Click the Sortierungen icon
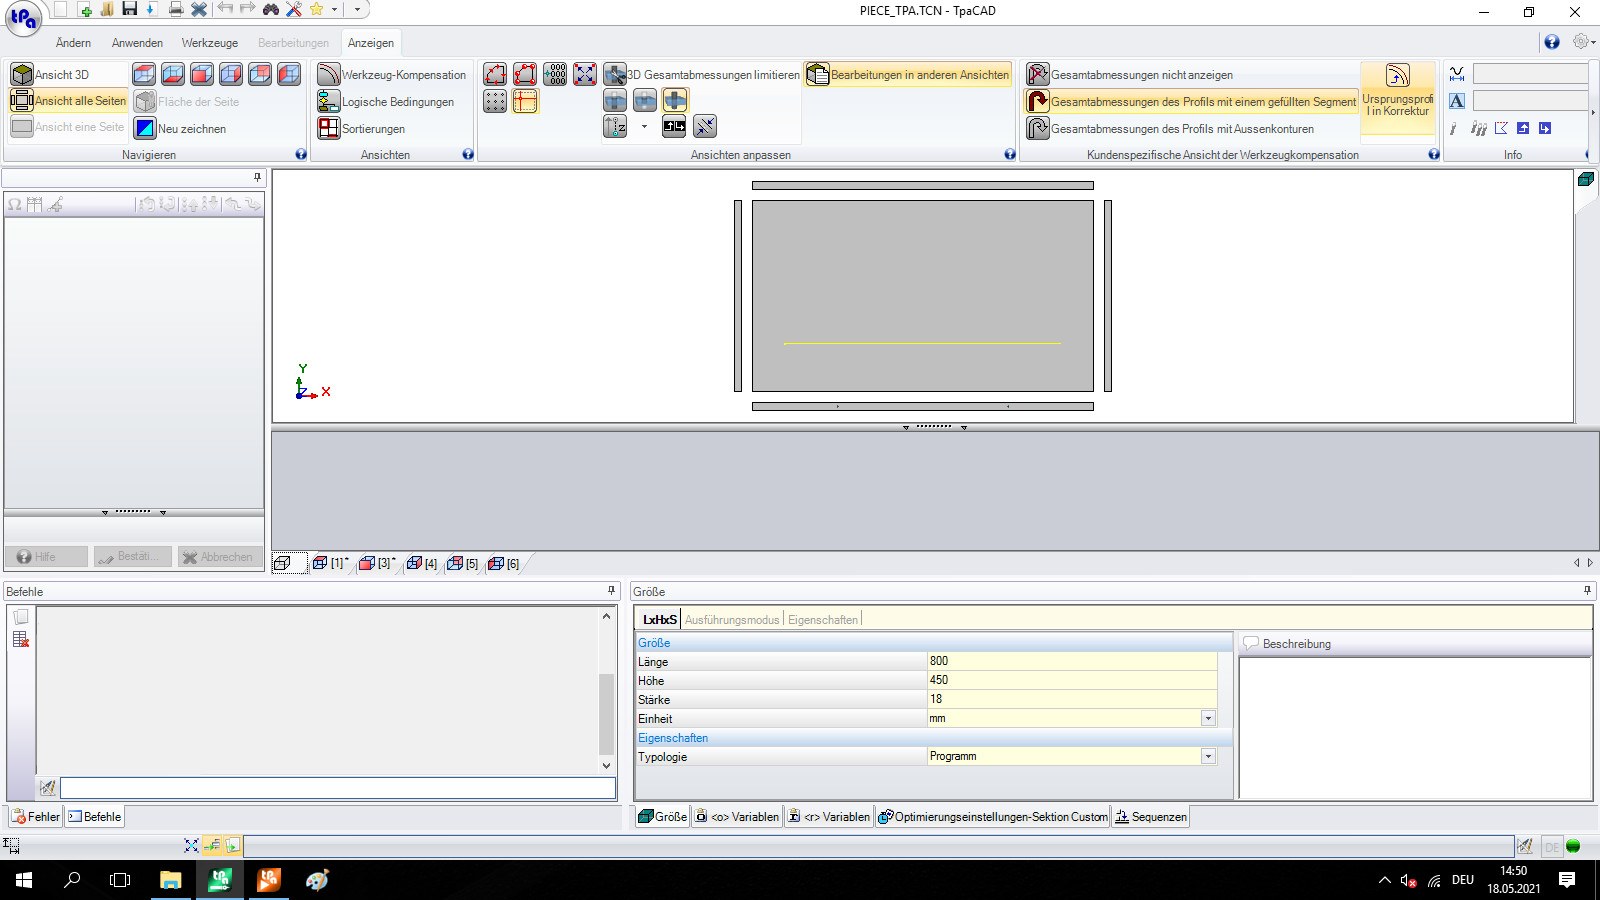This screenshot has height=900, width=1600. click(x=329, y=128)
